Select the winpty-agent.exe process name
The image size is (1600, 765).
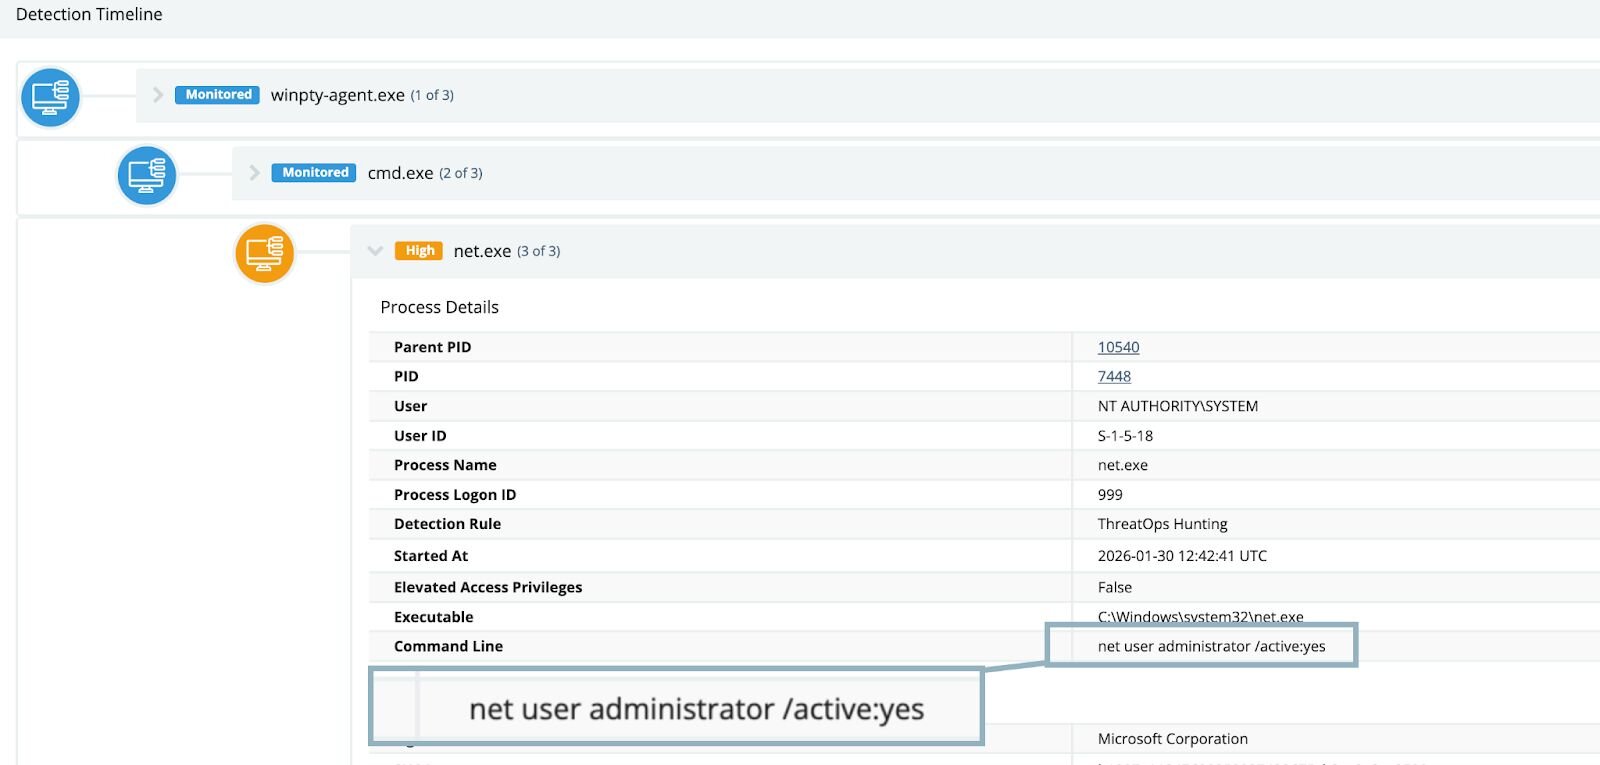point(337,95)
